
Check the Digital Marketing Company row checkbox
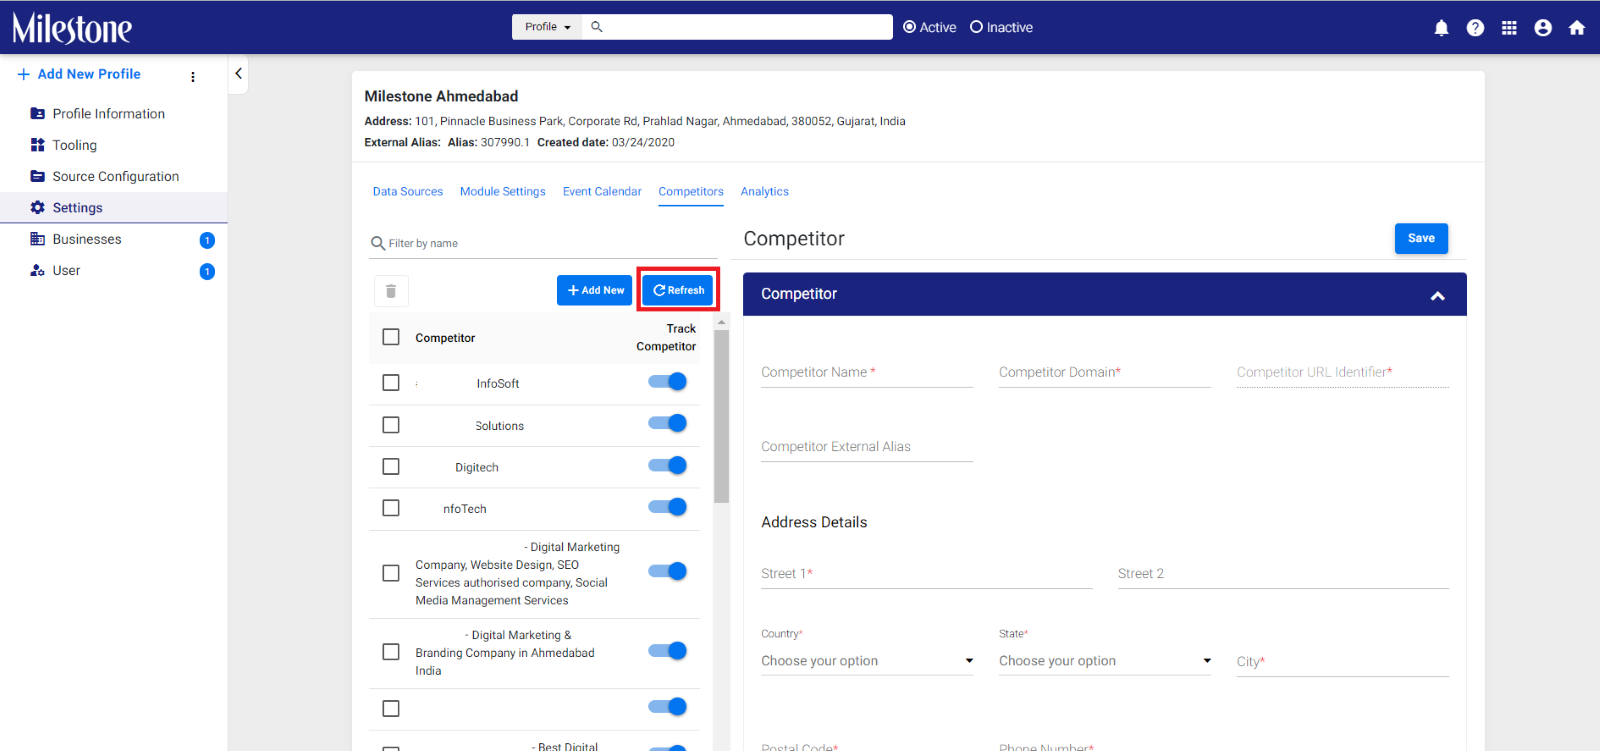coord(391,573)
